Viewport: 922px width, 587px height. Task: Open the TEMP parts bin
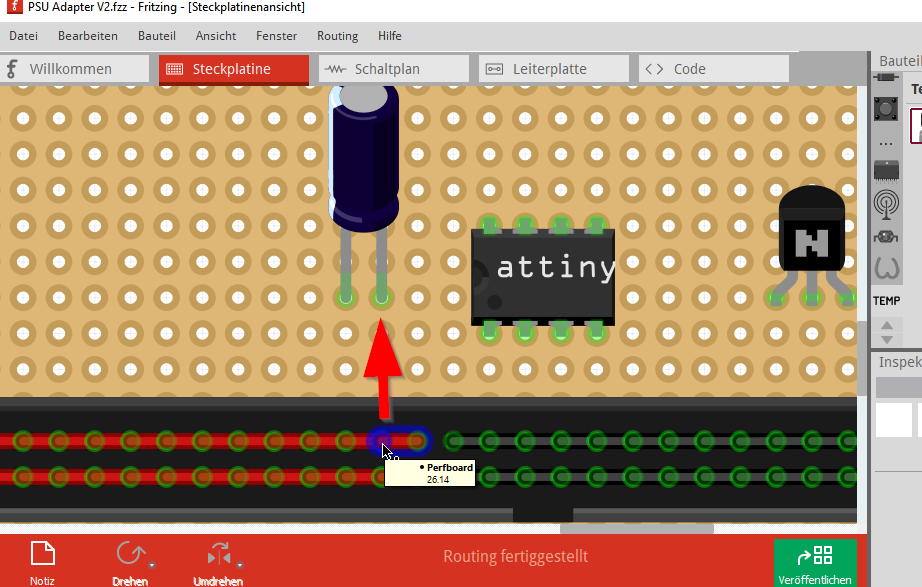[x=886, y=301]
